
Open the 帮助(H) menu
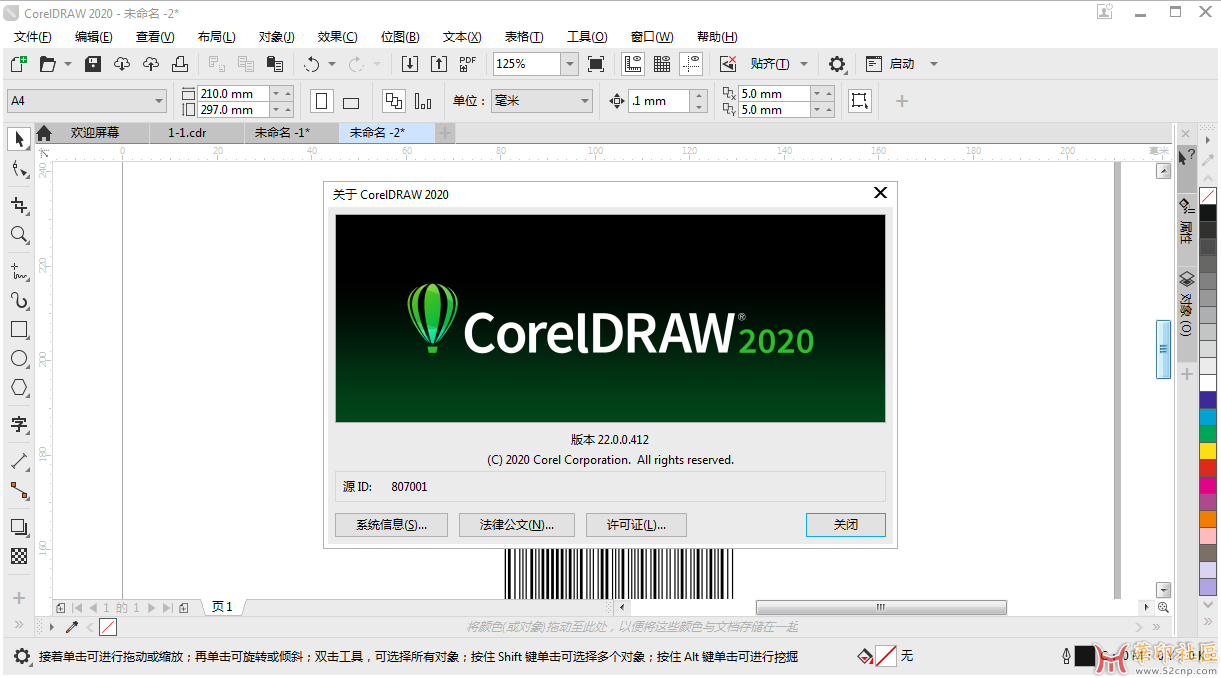click(717, 37)
